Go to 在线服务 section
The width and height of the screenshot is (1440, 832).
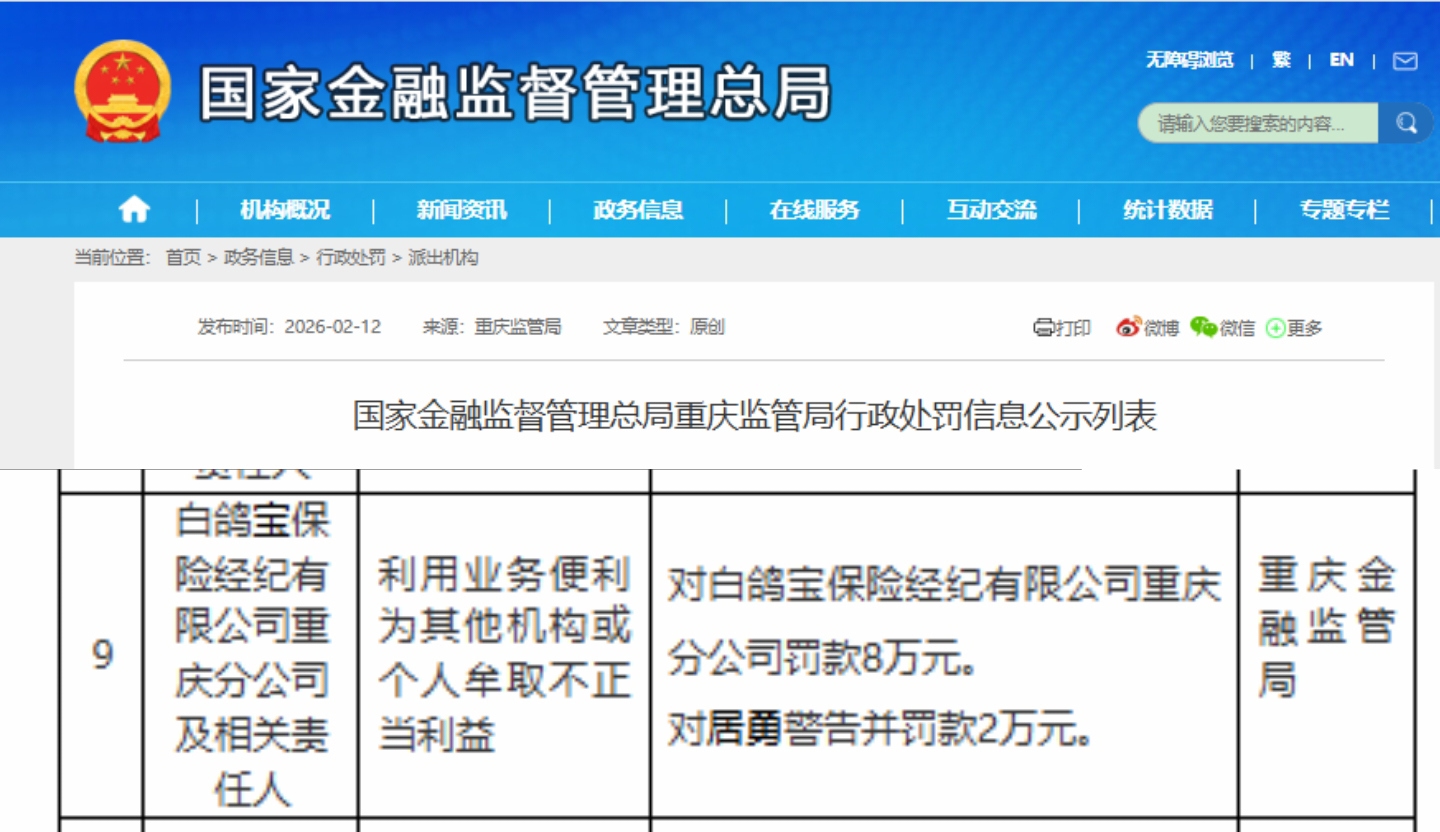click(x=814, y=210)
